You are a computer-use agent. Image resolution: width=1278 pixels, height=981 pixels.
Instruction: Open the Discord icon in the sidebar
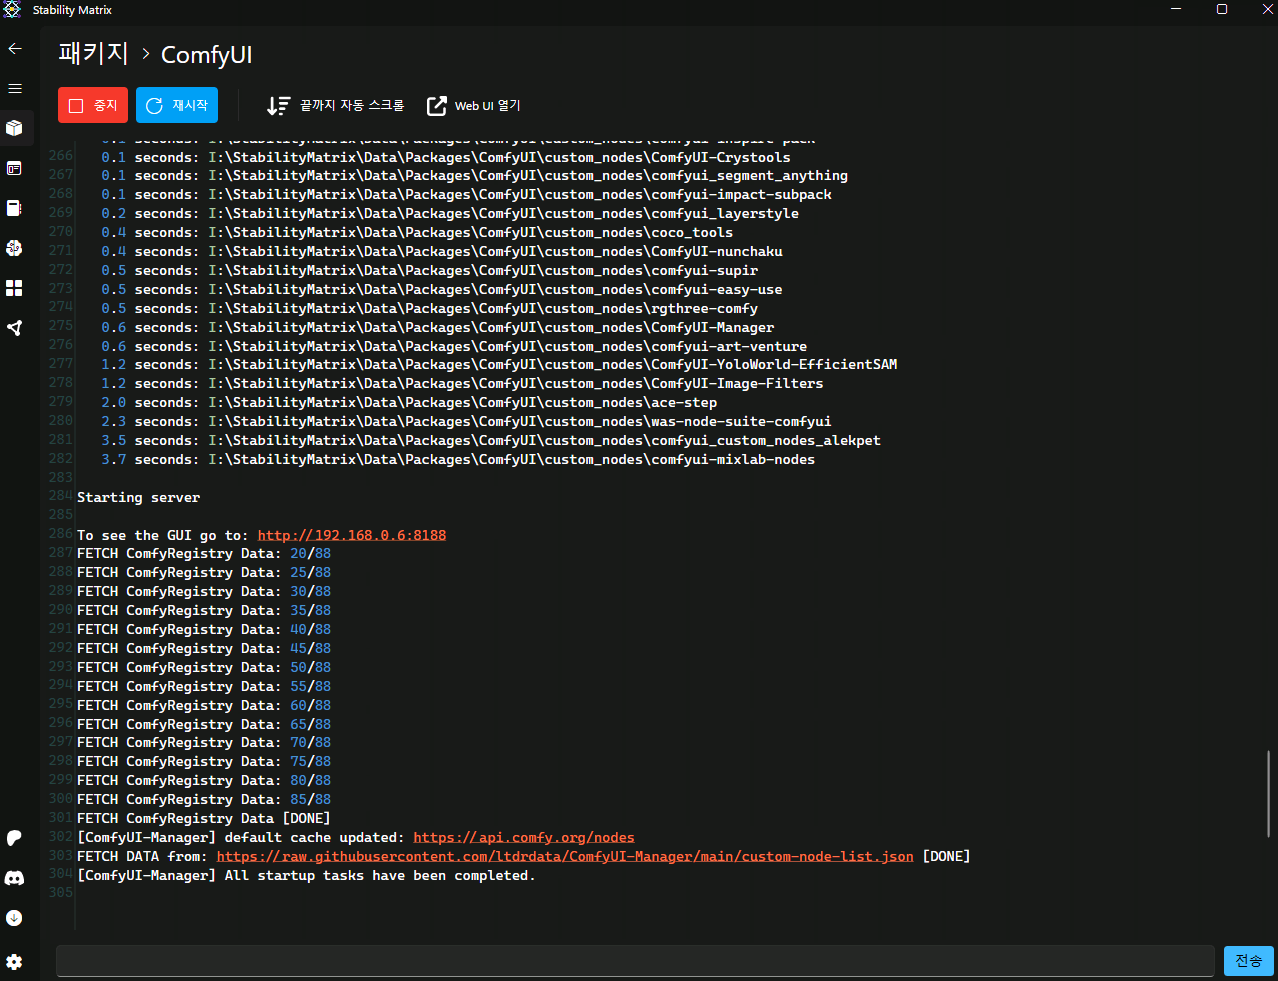[x=15, y=878]
